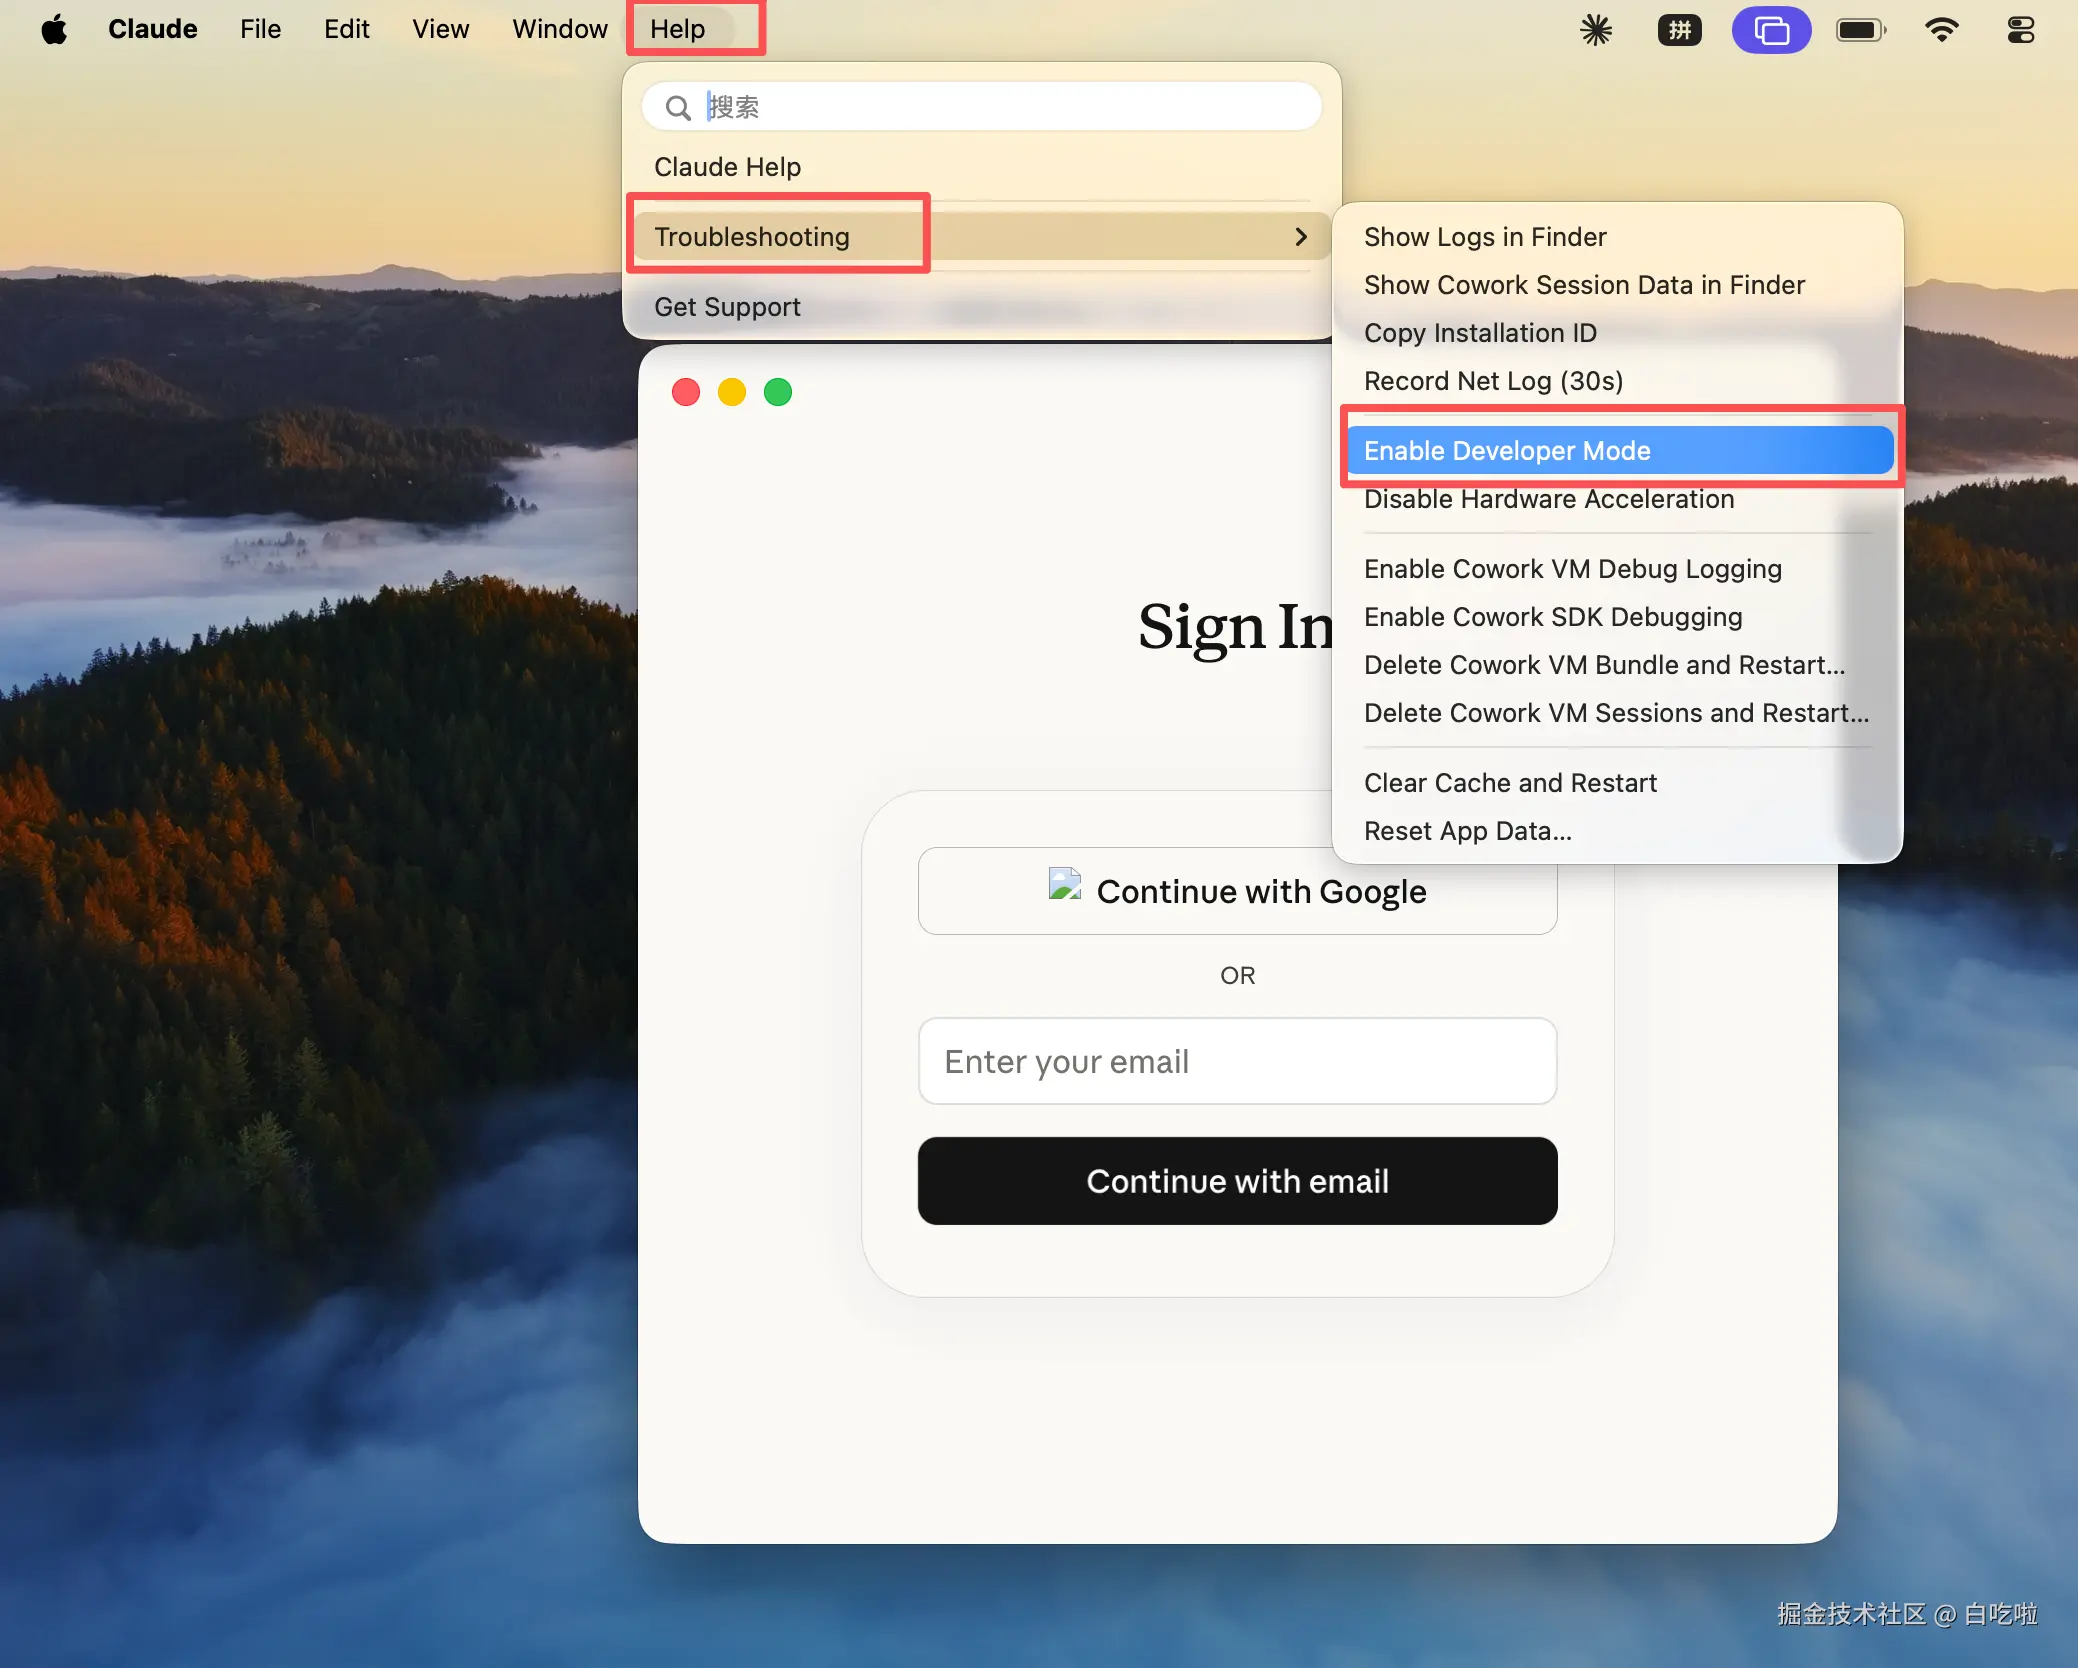
Task: Click the Continue with email button
Action: click(x=1238, y=1181)
